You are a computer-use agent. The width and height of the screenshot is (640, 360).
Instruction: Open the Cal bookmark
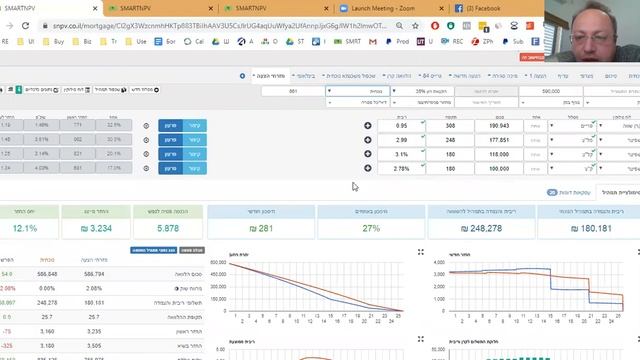(193, 42)
